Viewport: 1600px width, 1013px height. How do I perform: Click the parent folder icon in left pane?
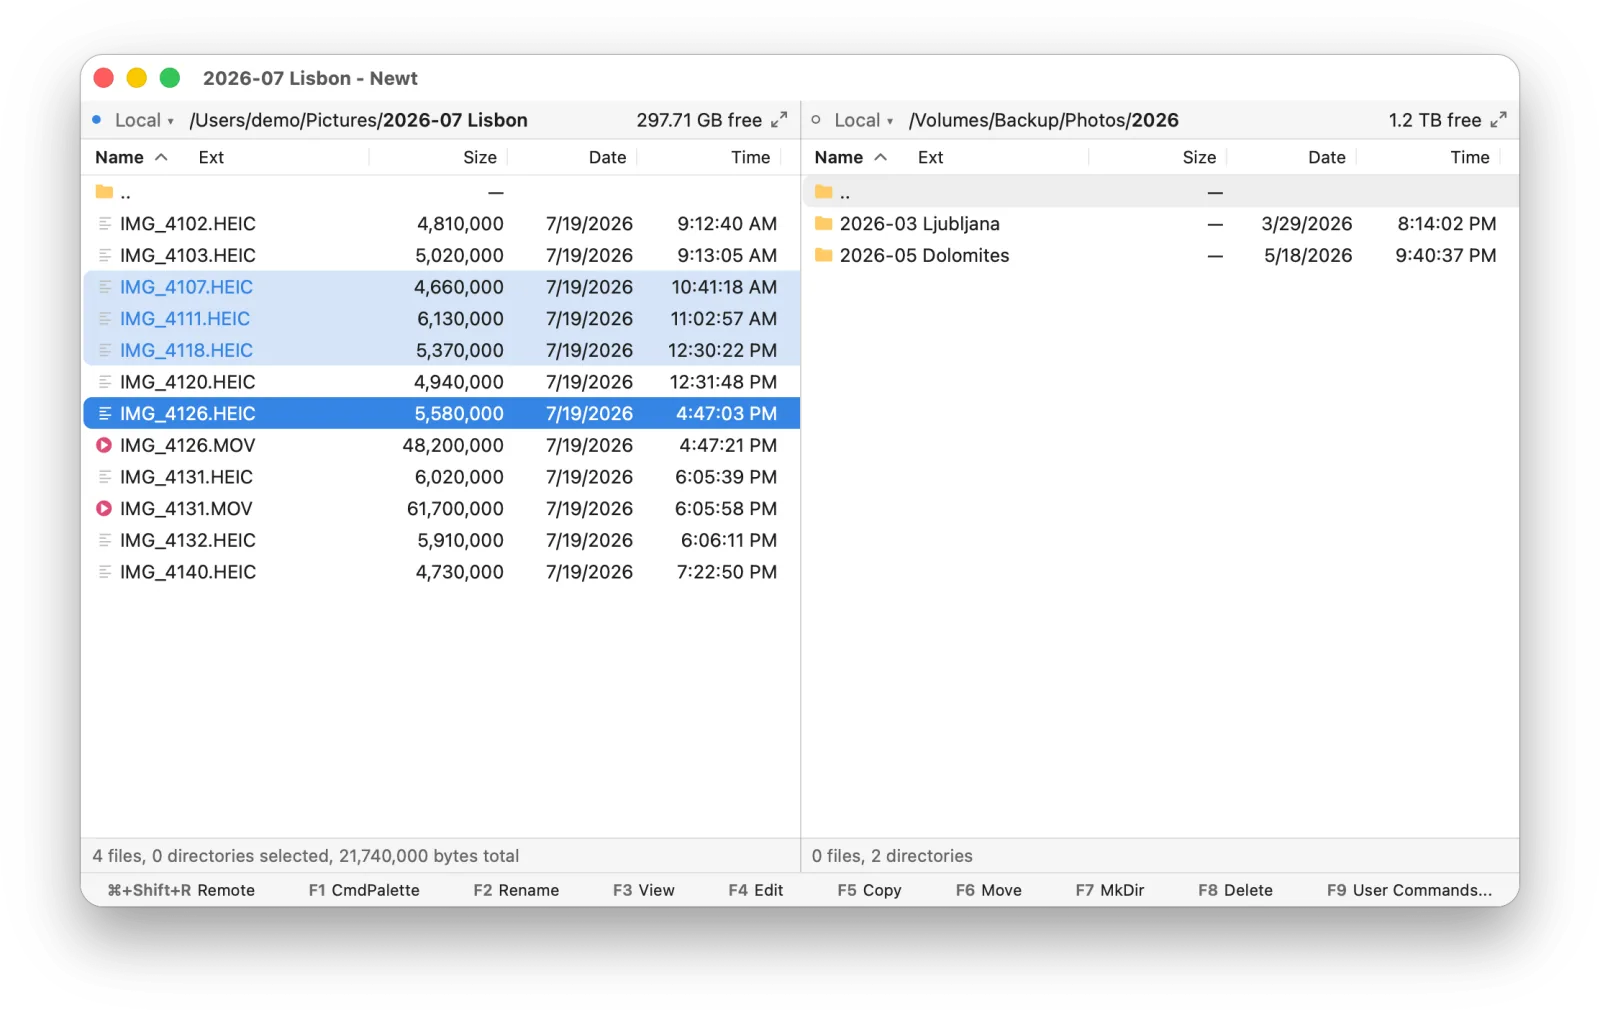(x=104, y=192)
